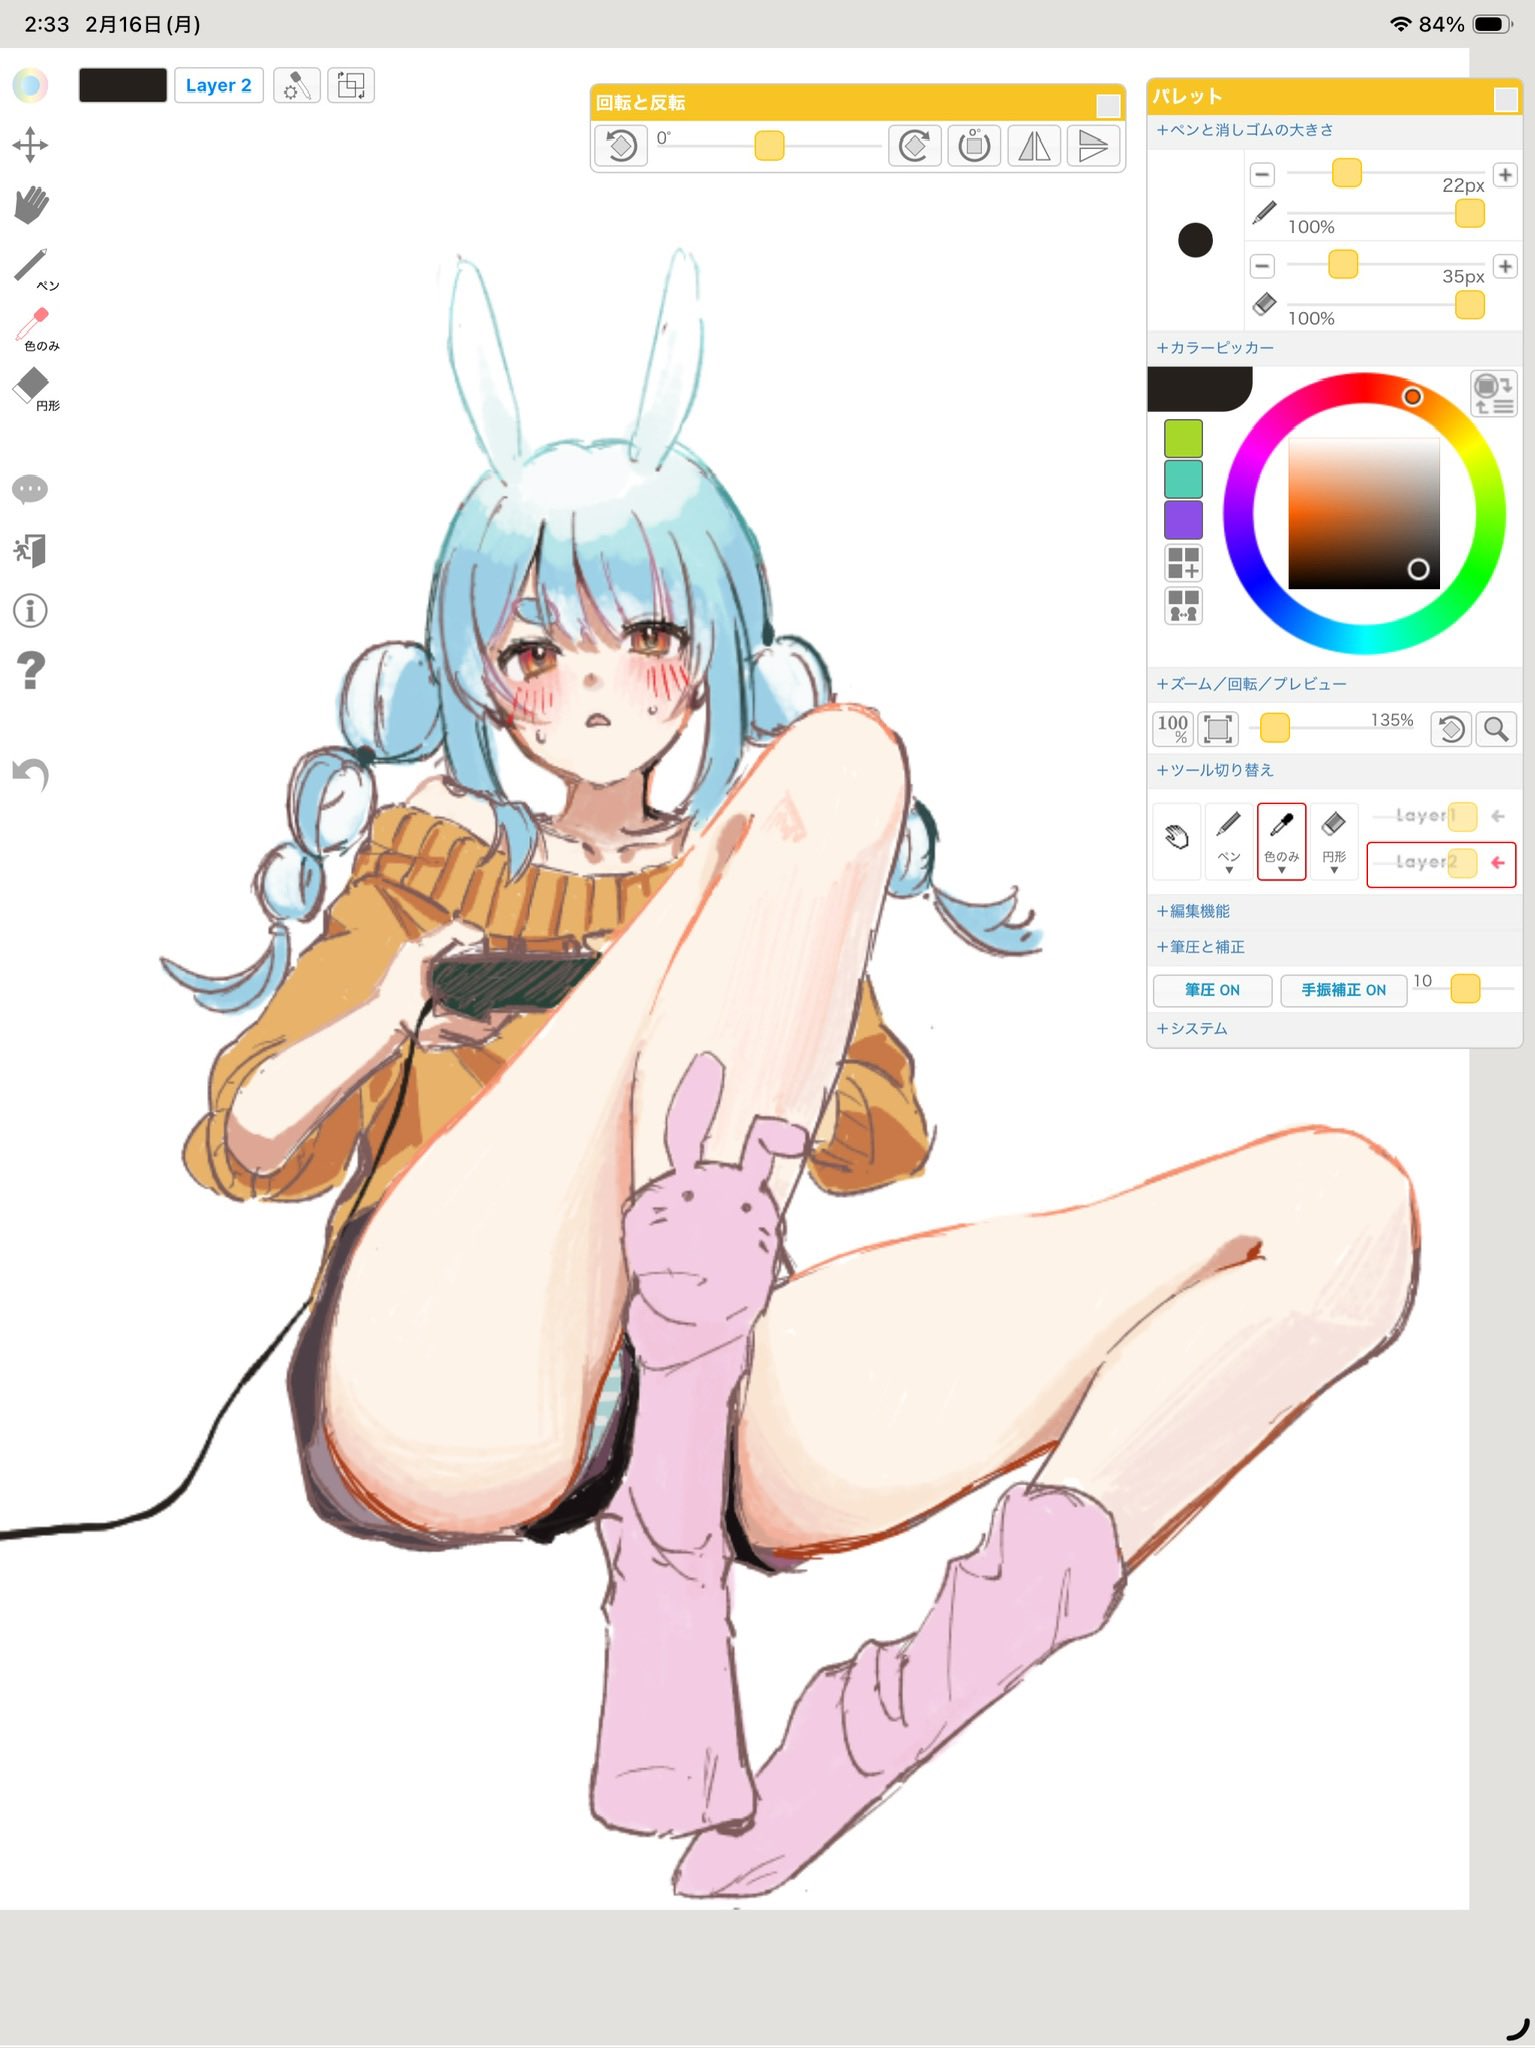
Task: Open the speech bubble comment icon
Action: point(30,489)
